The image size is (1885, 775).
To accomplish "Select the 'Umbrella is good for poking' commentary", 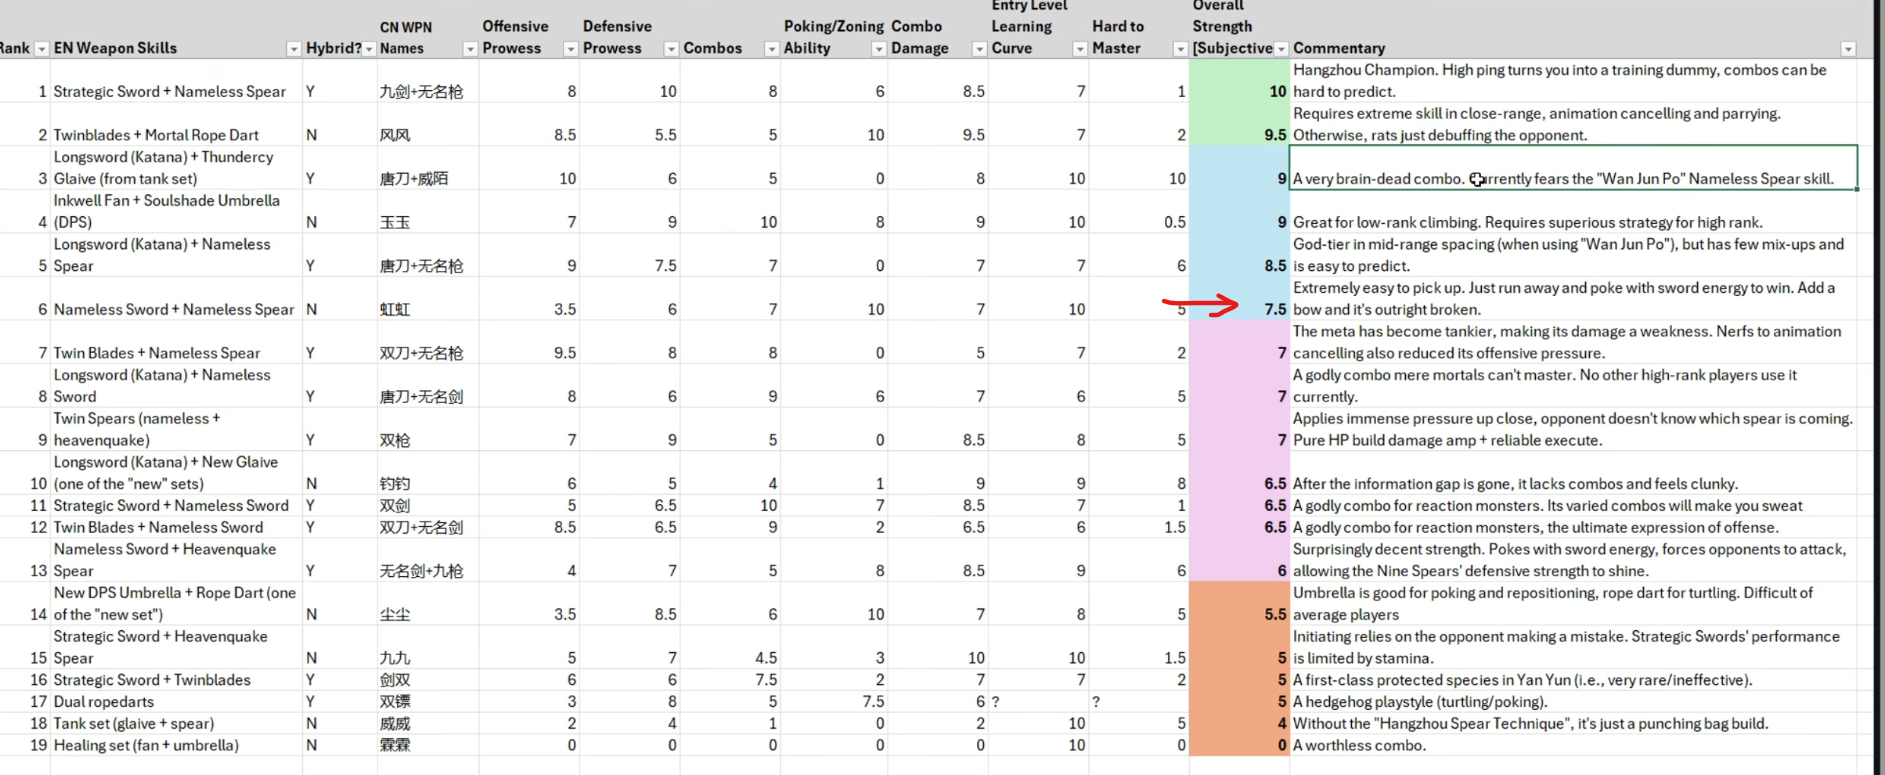I will [x=1574, y=604].
